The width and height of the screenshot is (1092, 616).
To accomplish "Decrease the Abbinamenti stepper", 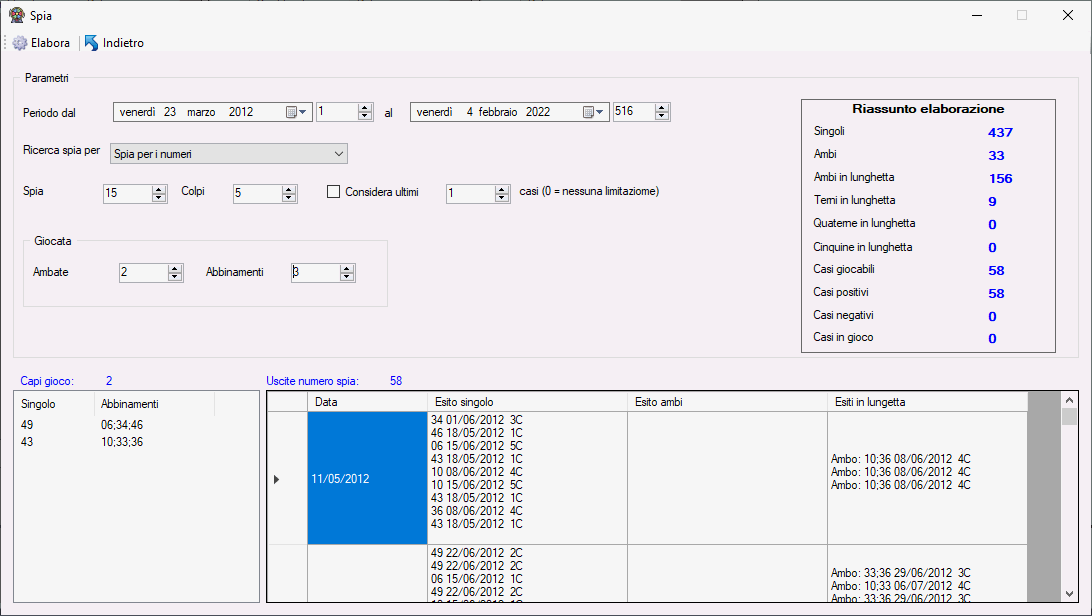I will click(347, 277).
